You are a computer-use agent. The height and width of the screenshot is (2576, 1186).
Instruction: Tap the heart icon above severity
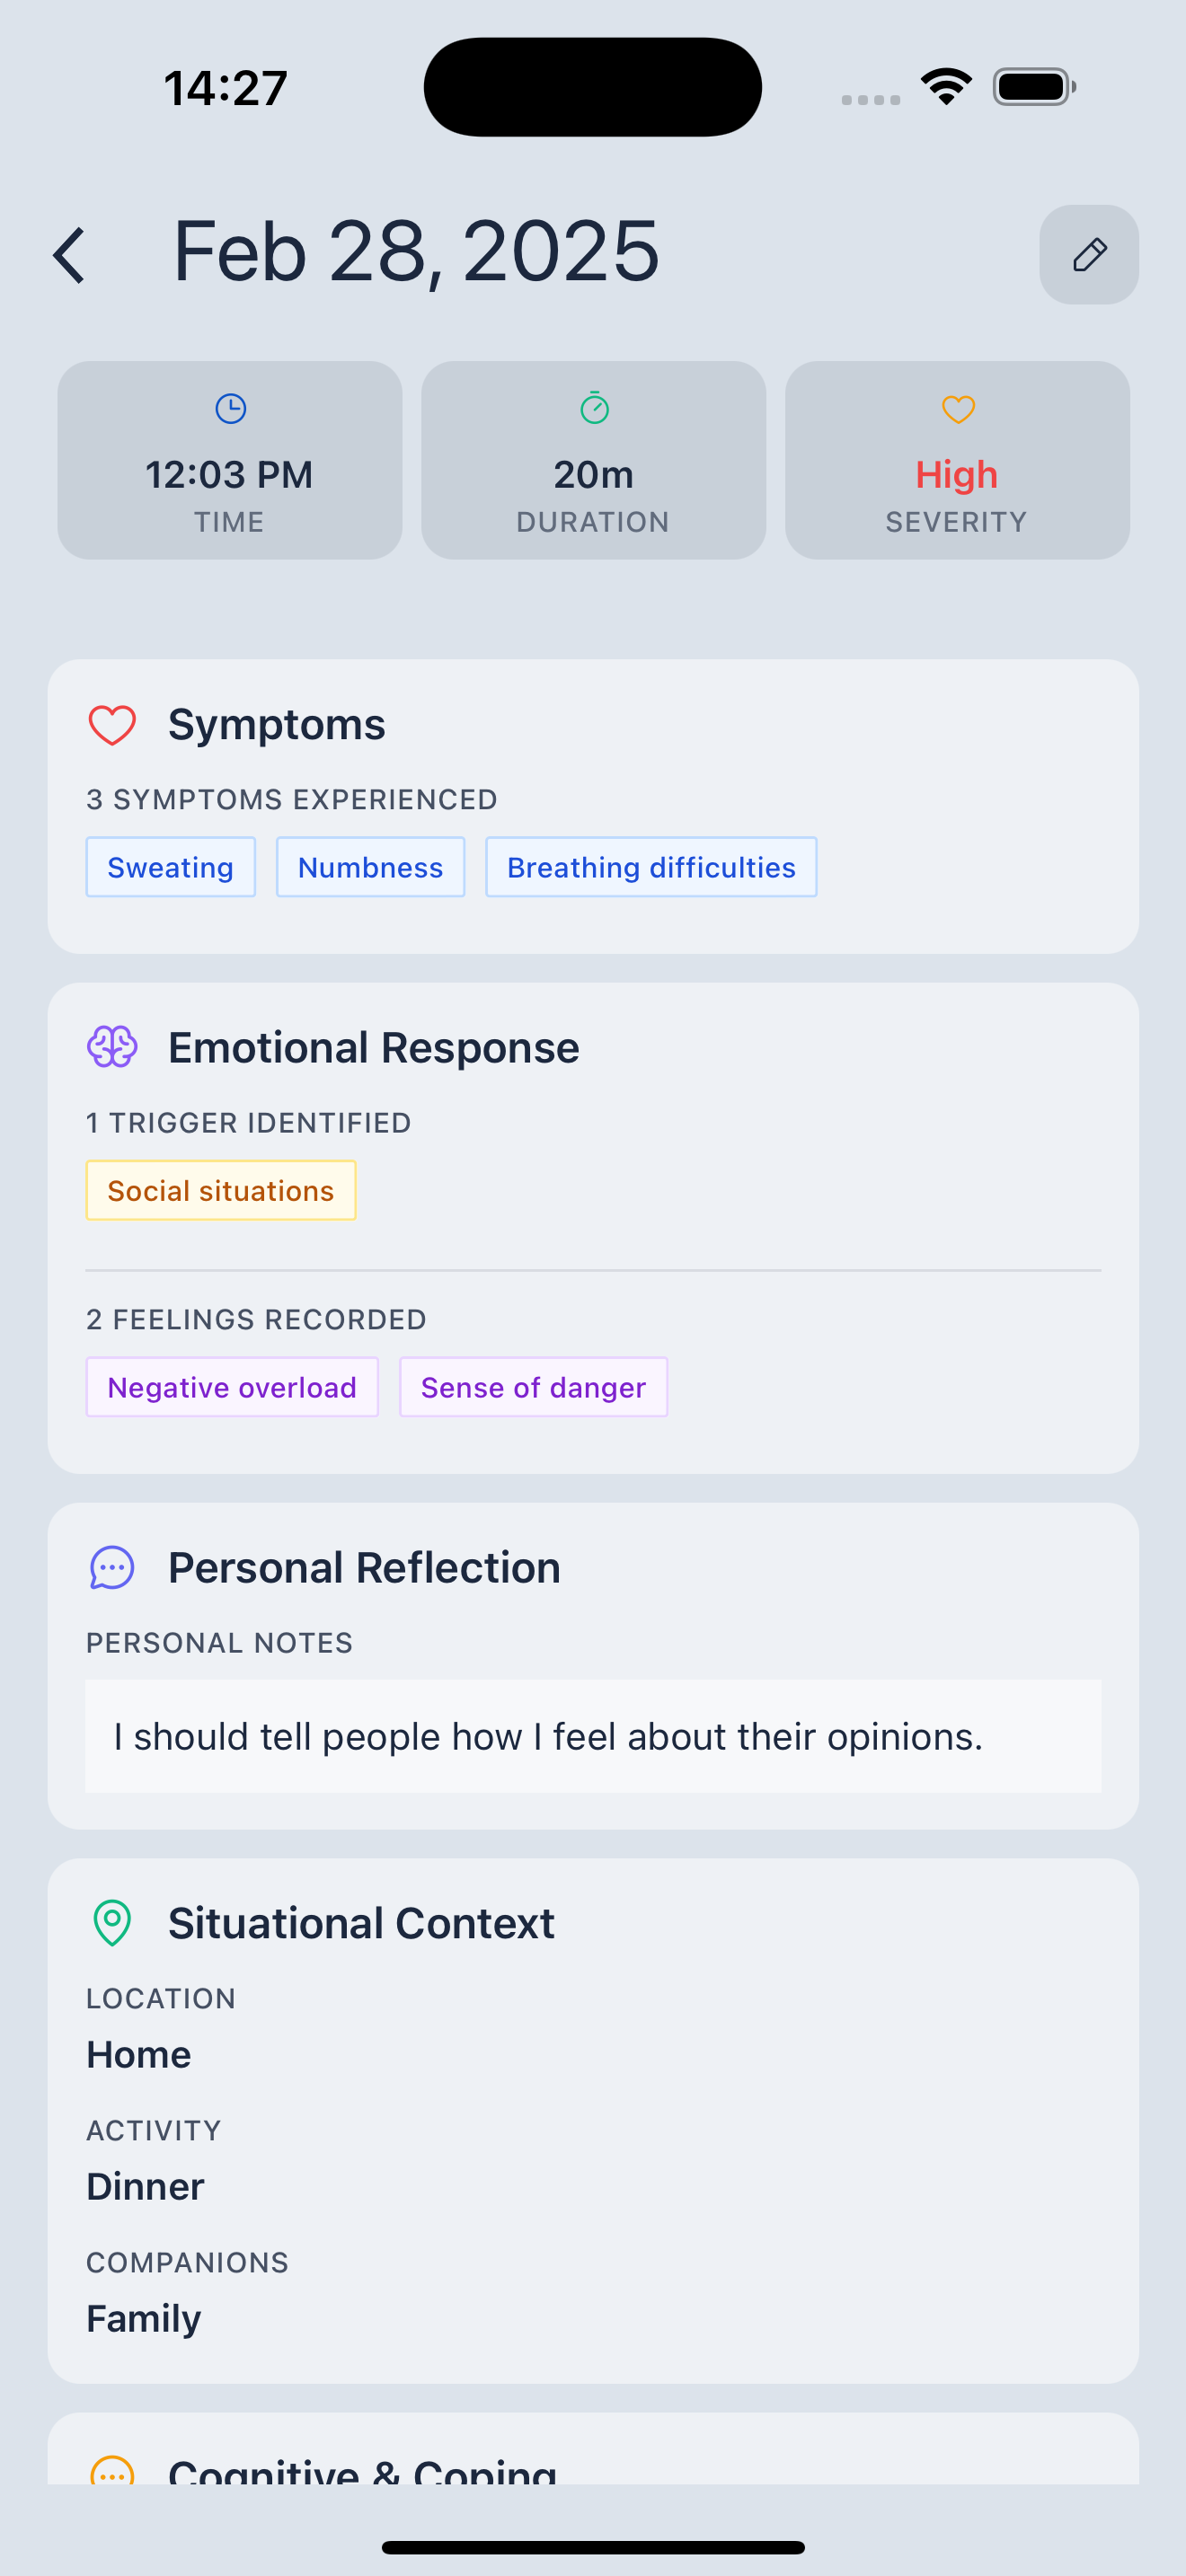[957, 409]
